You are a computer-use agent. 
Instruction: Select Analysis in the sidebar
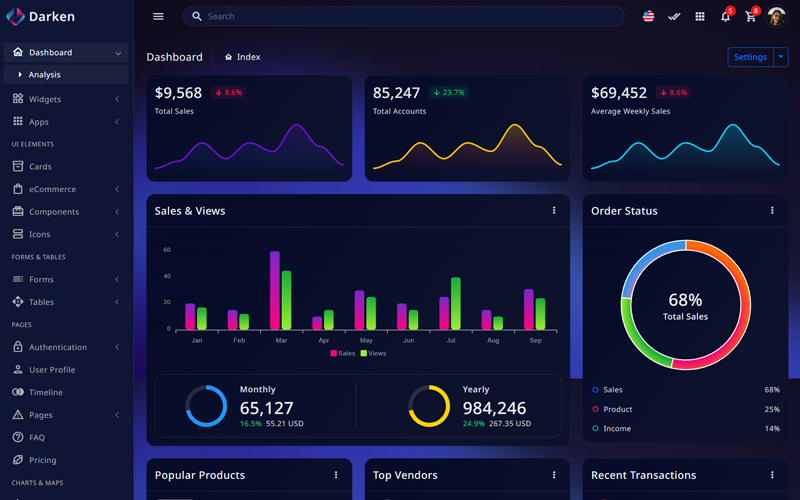45,75
